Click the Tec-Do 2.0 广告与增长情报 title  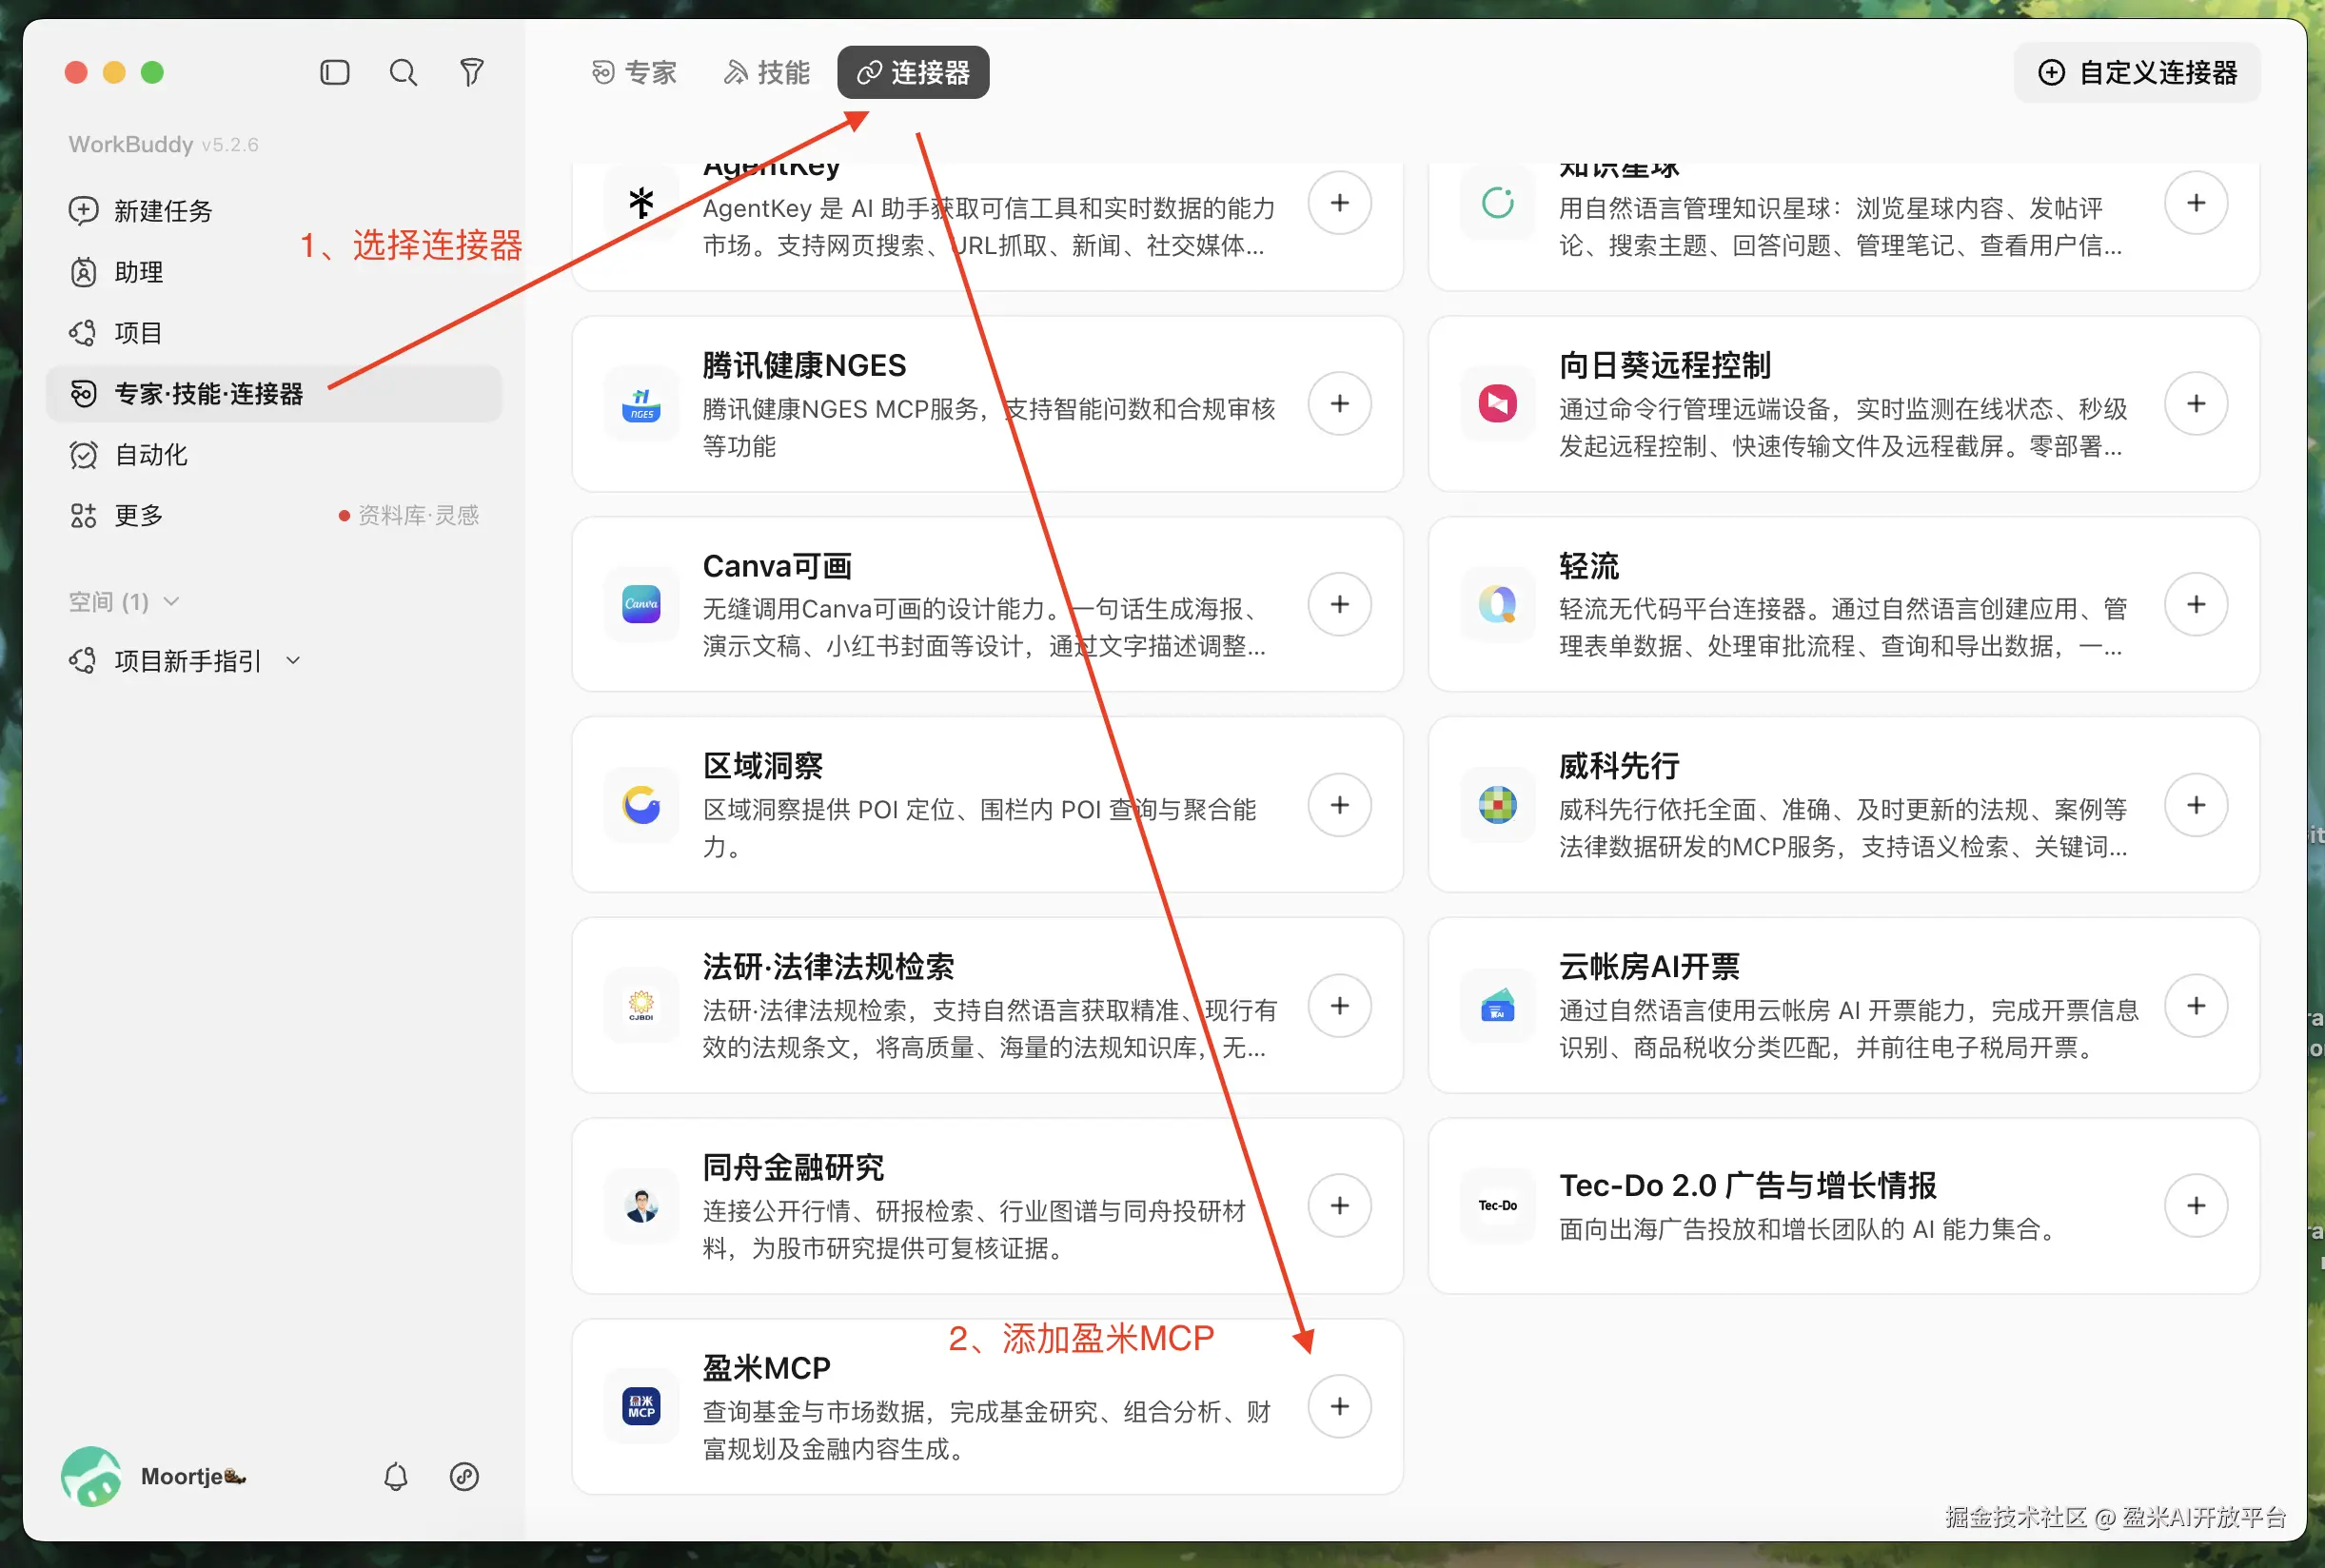click(1747, 1186)
